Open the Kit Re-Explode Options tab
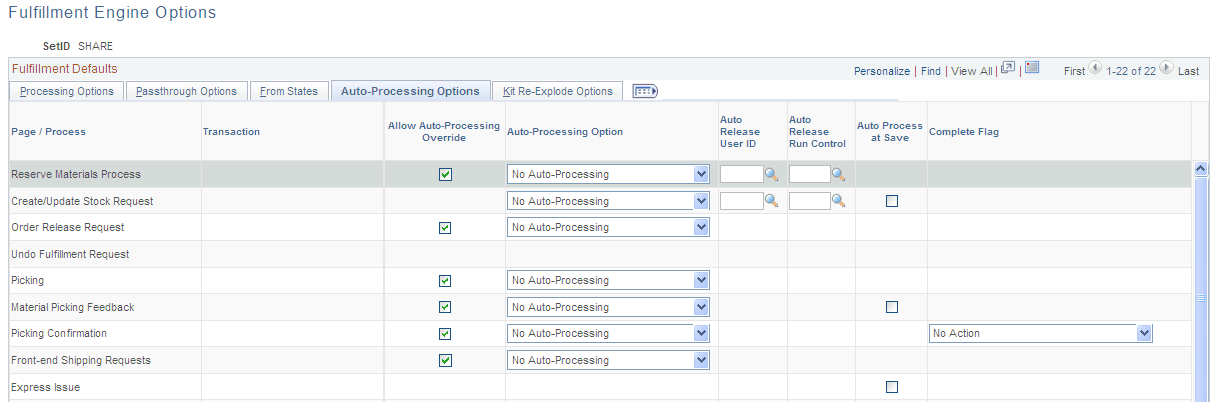Image resolution: width=1217 pixels, height=402 pixels. [x=558, y=91]
